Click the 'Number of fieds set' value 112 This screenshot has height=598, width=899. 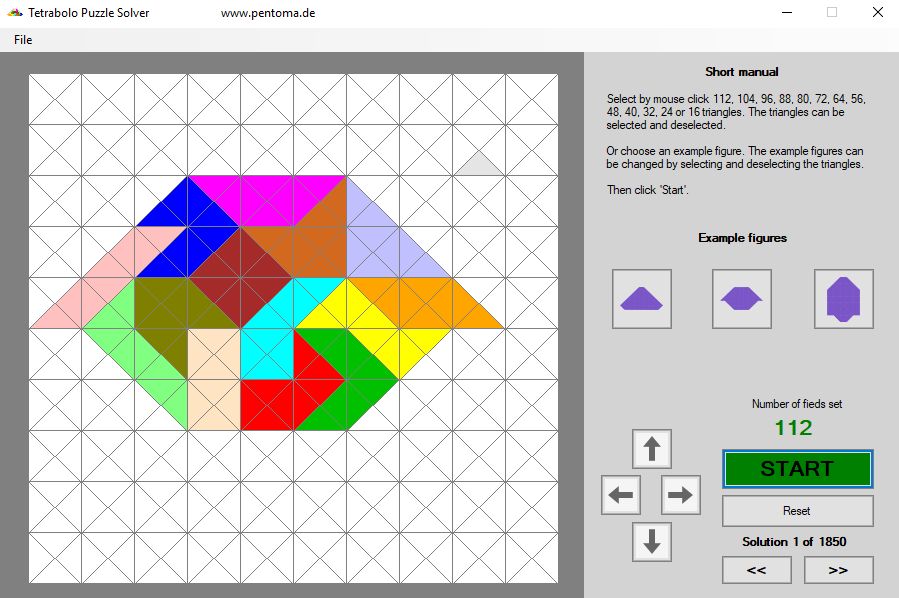click(794, 428)
